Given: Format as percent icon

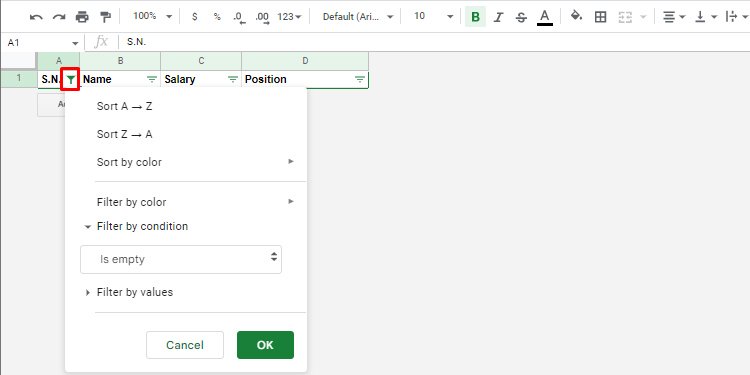Looking at the screenshot, I should [217, 17].
